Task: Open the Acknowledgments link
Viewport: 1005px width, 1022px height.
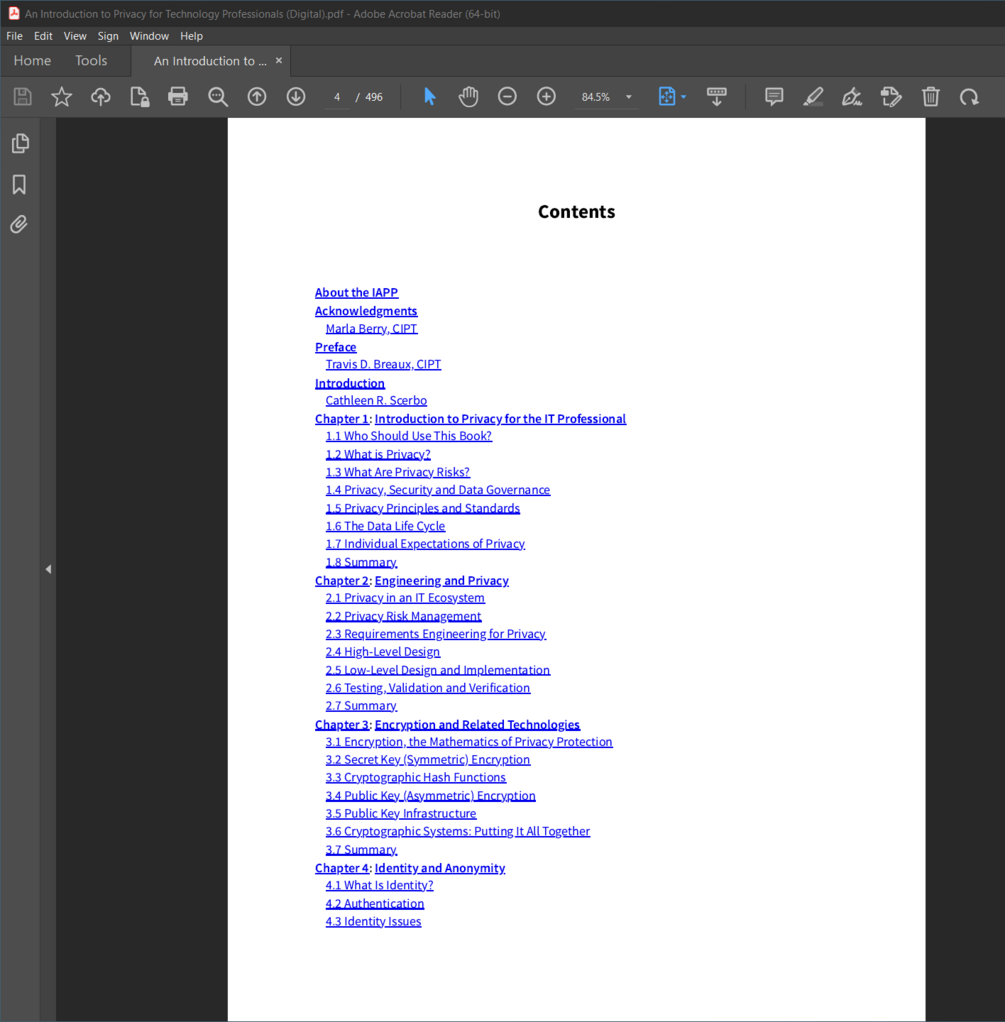Action: [x=366, y=311]
